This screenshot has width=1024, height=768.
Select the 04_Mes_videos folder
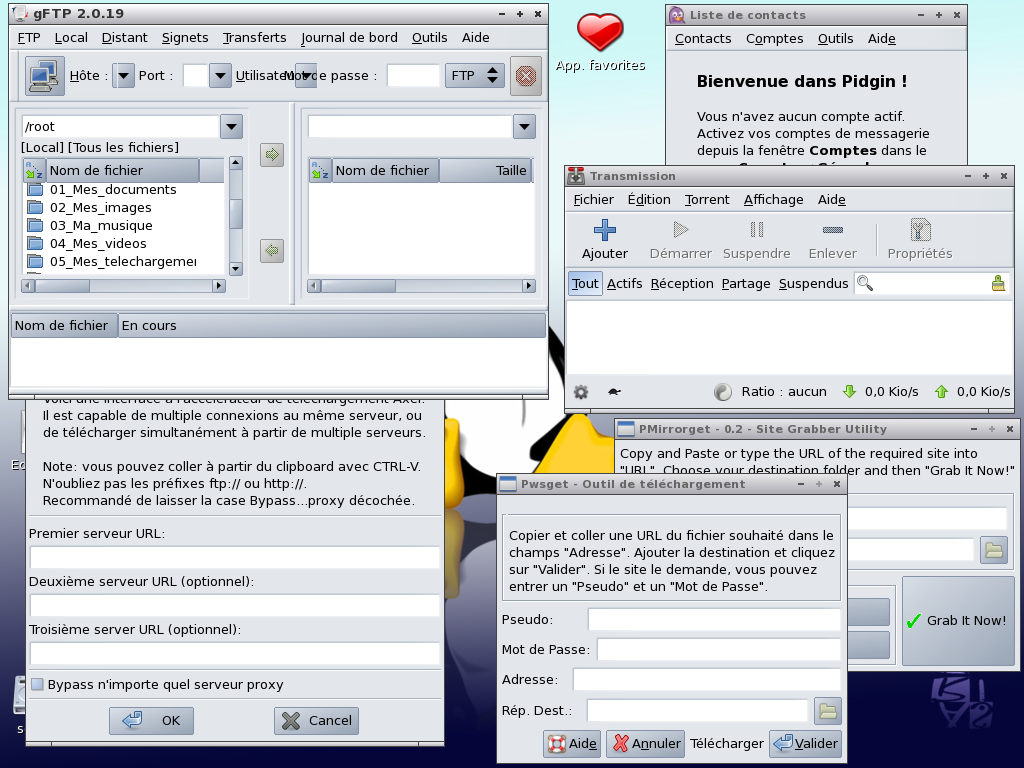(x=98, y=244)
